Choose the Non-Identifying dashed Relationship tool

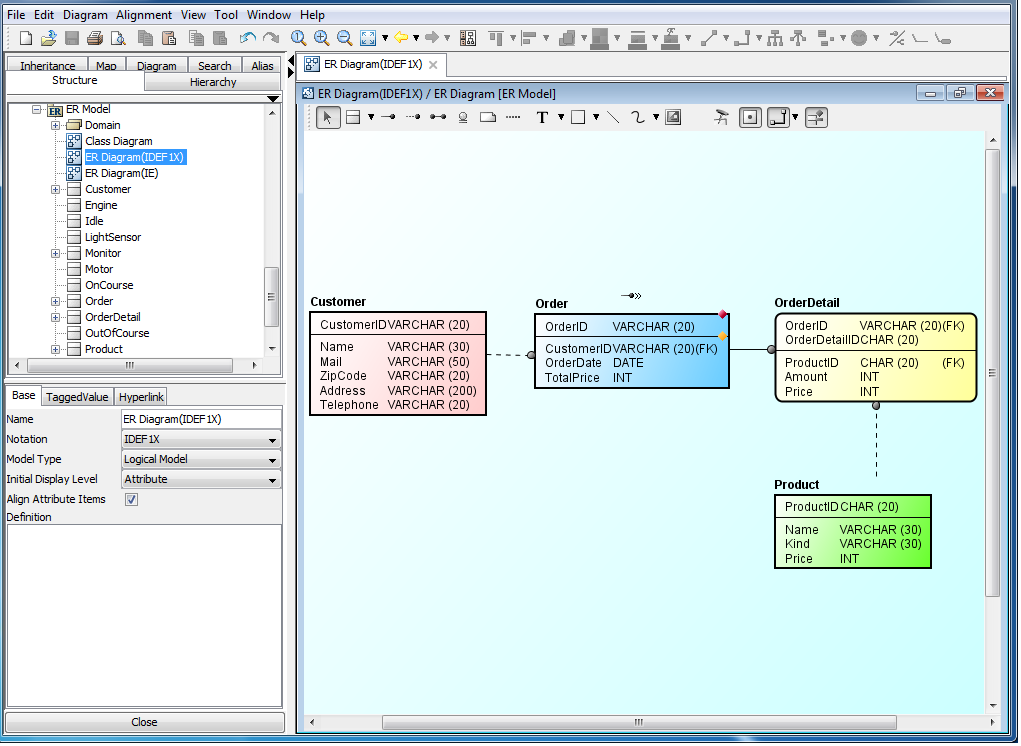pos(413,118)
